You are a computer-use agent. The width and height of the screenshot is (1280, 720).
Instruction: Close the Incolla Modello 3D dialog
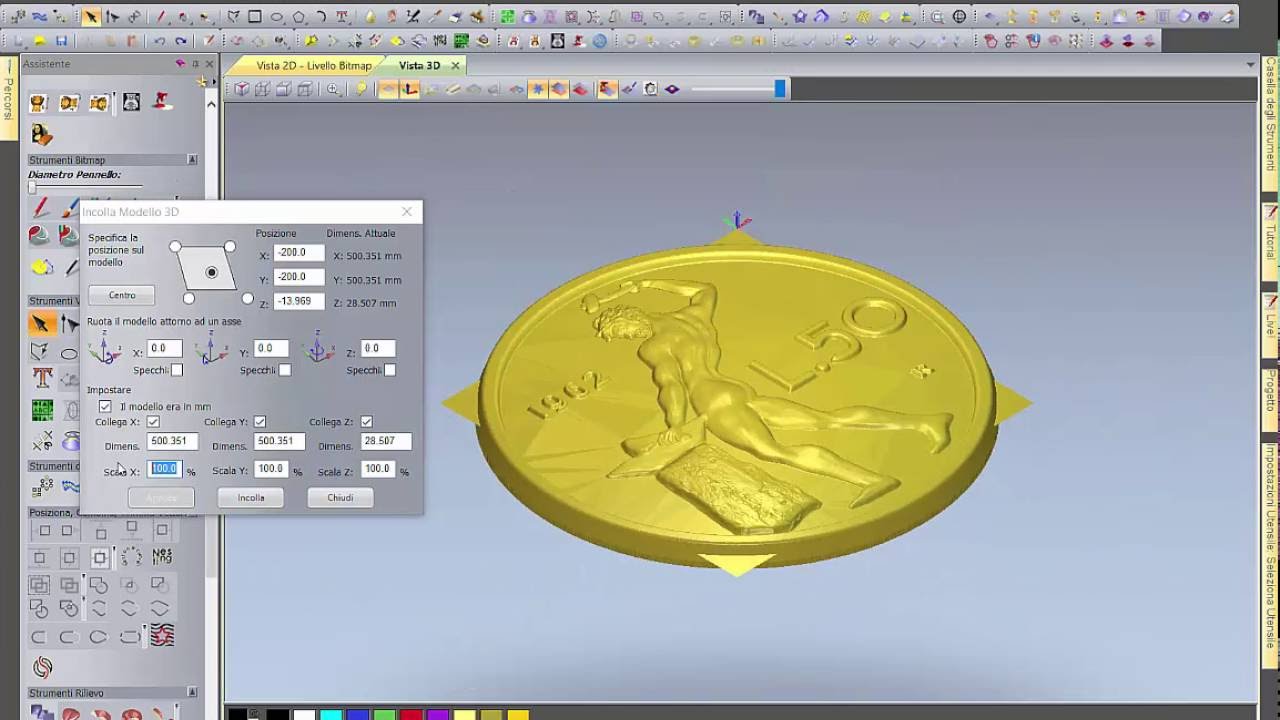coord(406,211)
